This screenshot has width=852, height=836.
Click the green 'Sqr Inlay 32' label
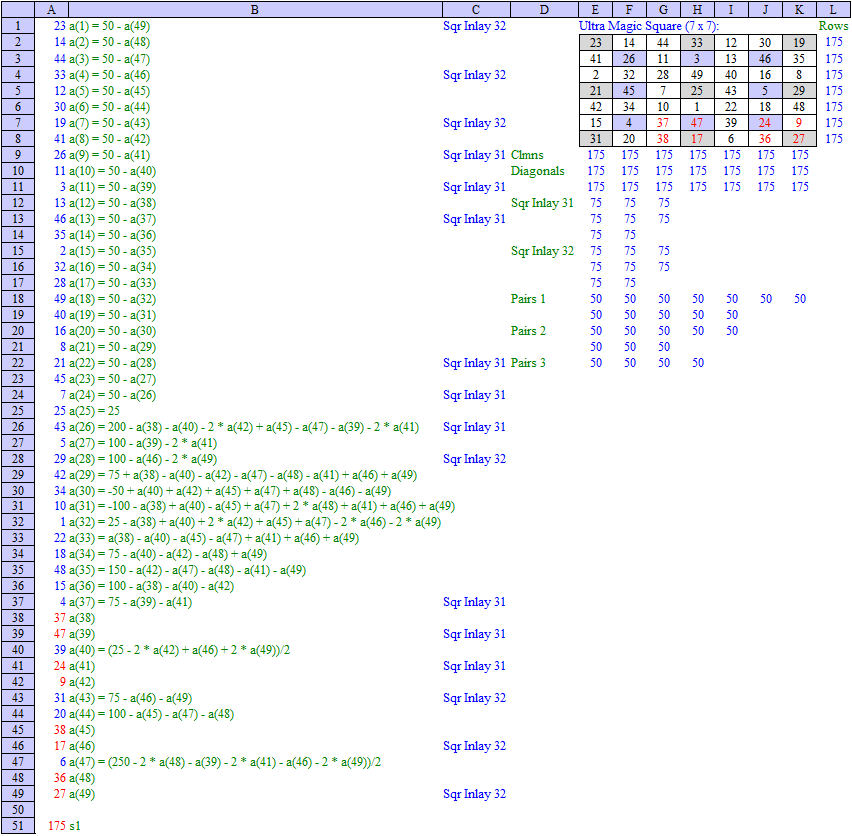pos(542,251)
